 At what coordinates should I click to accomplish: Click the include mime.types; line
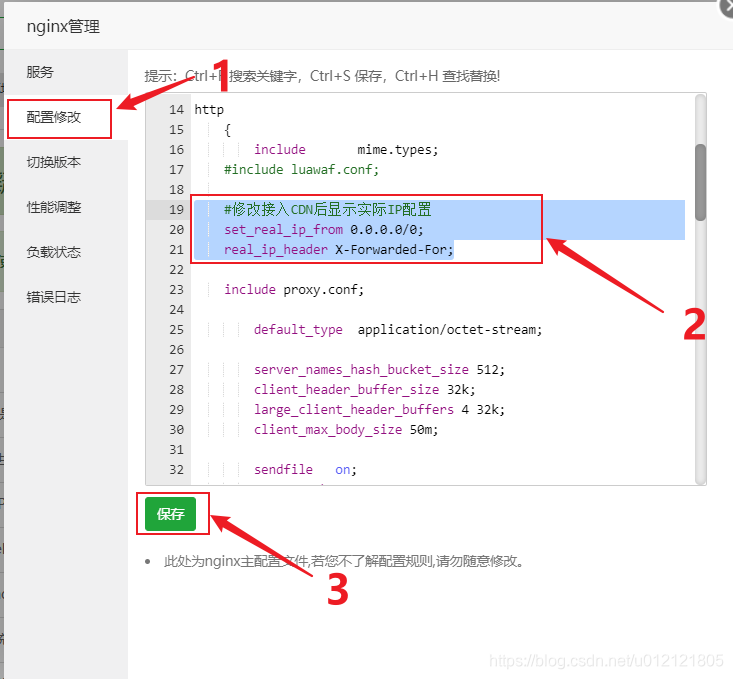(x=346, y=150)
